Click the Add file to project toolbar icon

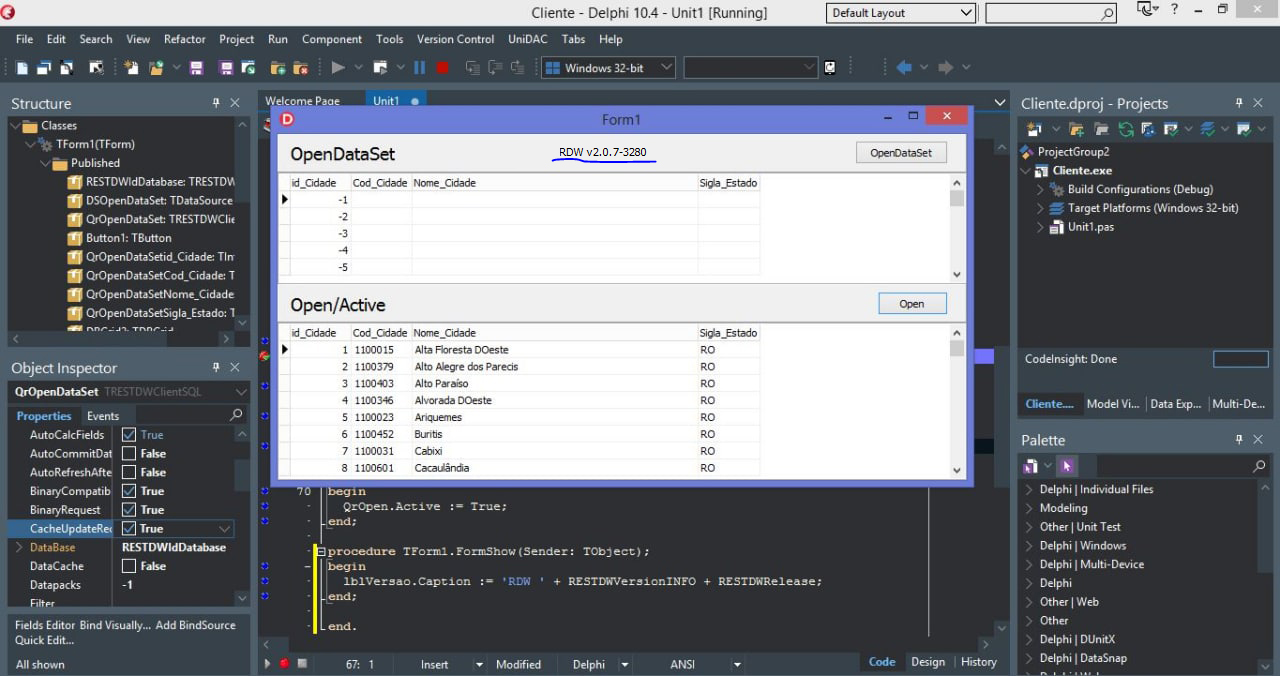tap(277, 67)
